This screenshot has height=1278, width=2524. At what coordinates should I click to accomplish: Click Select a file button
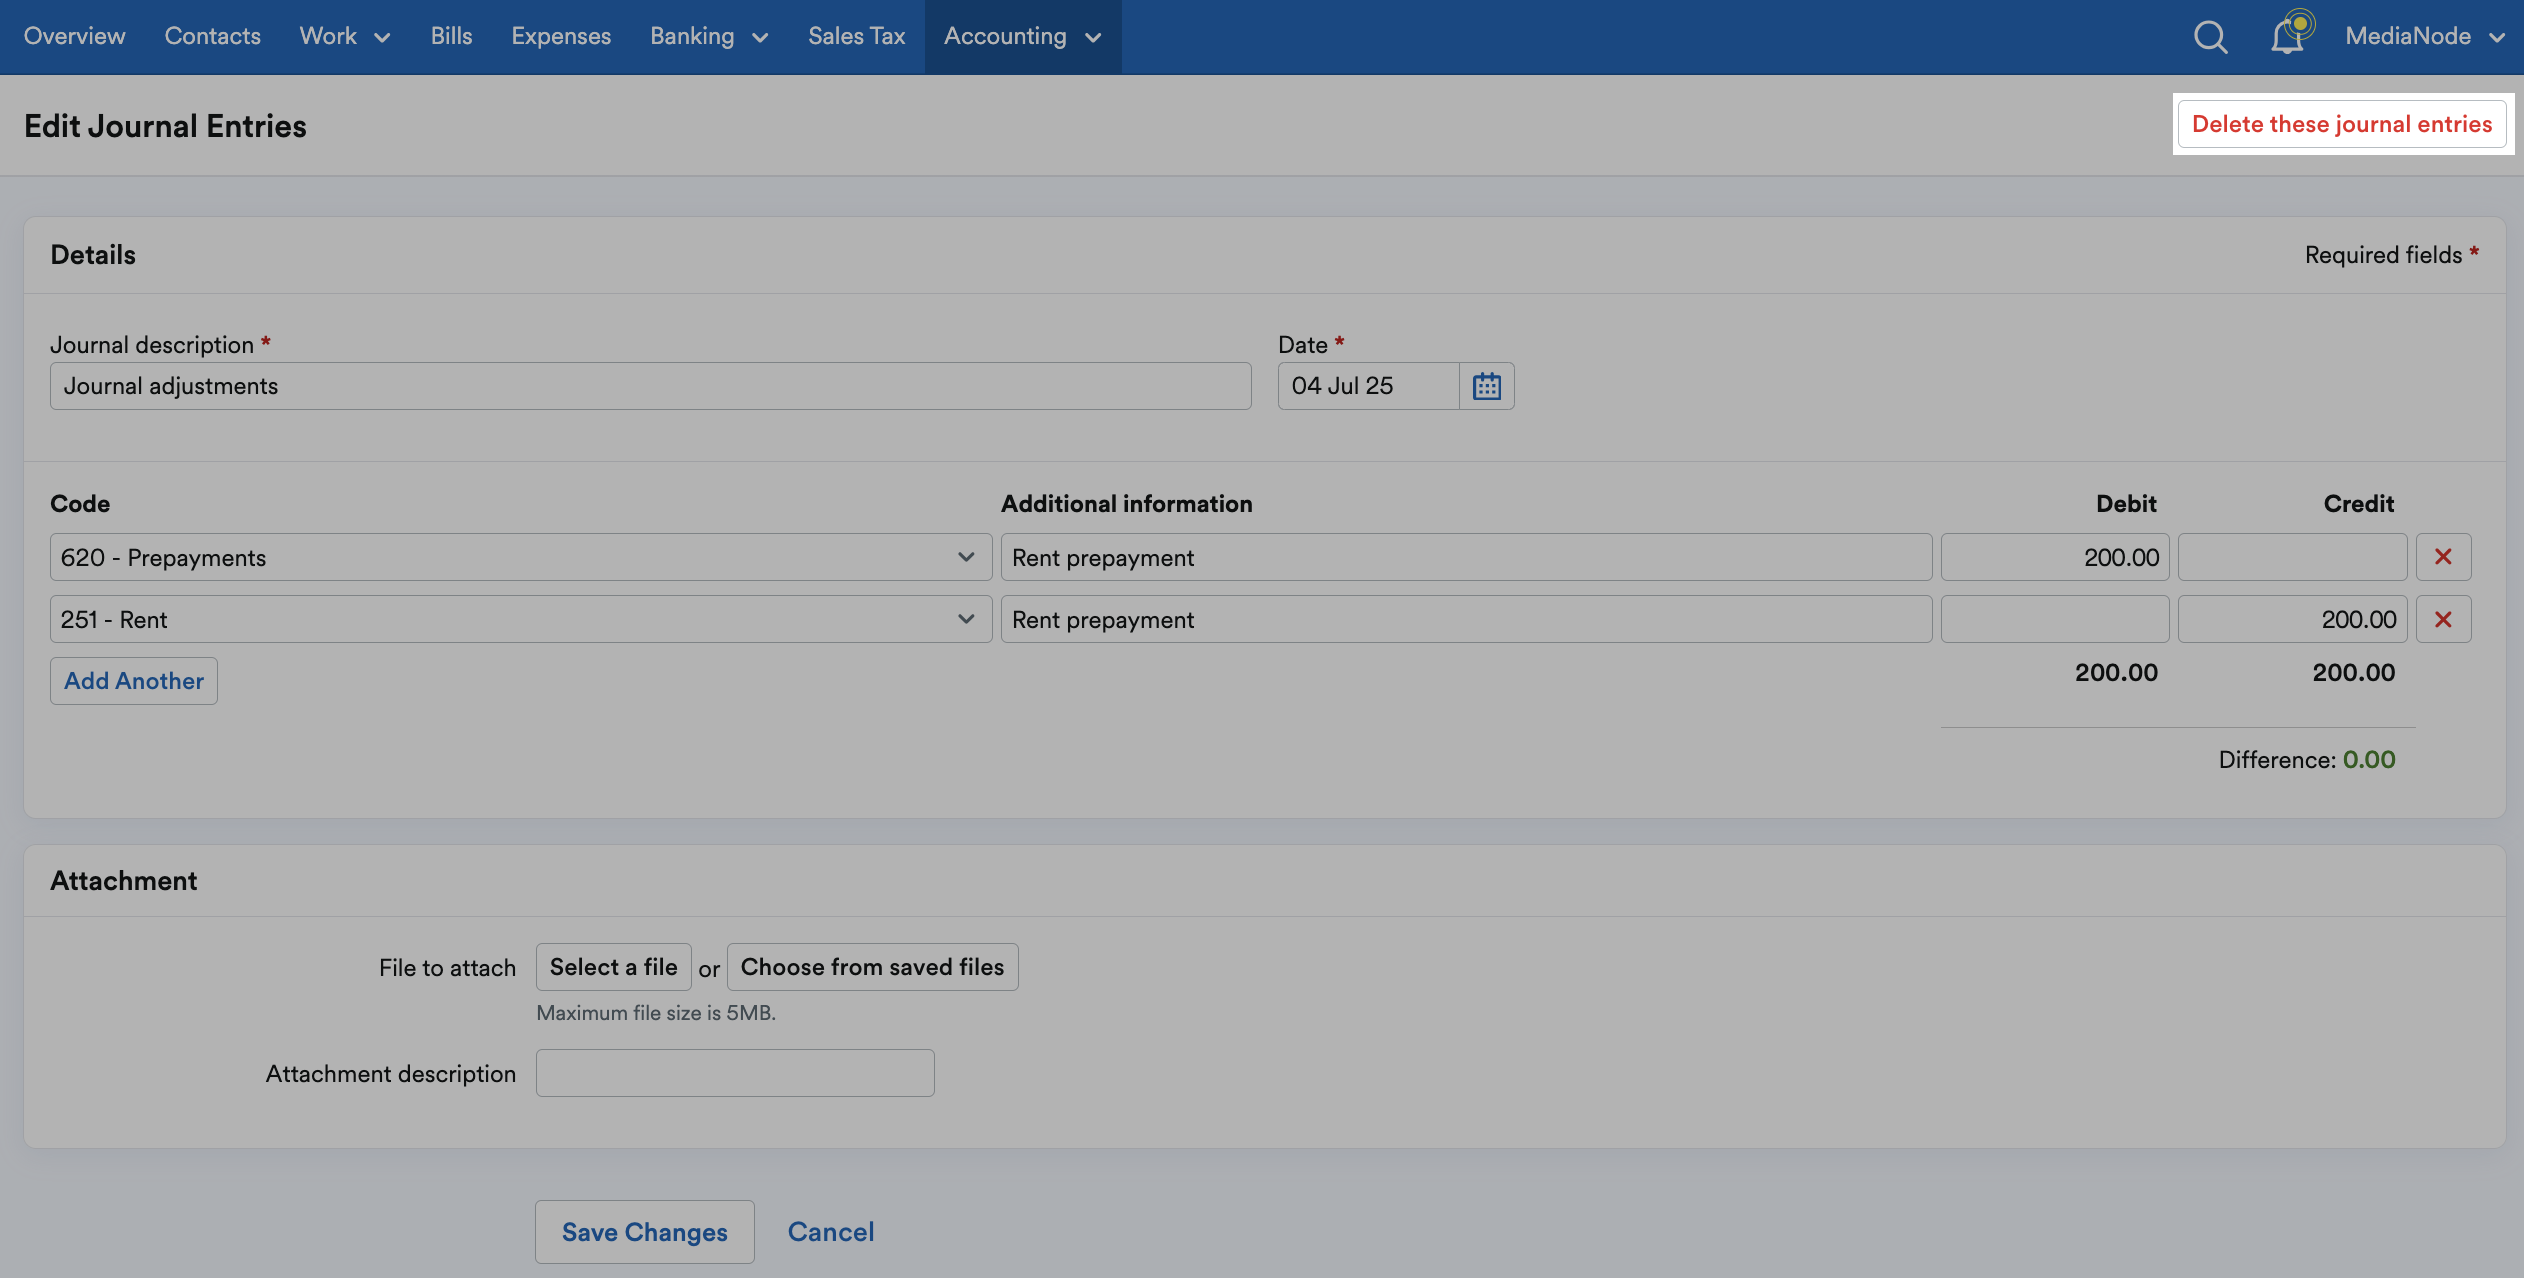tap(614, 967)
